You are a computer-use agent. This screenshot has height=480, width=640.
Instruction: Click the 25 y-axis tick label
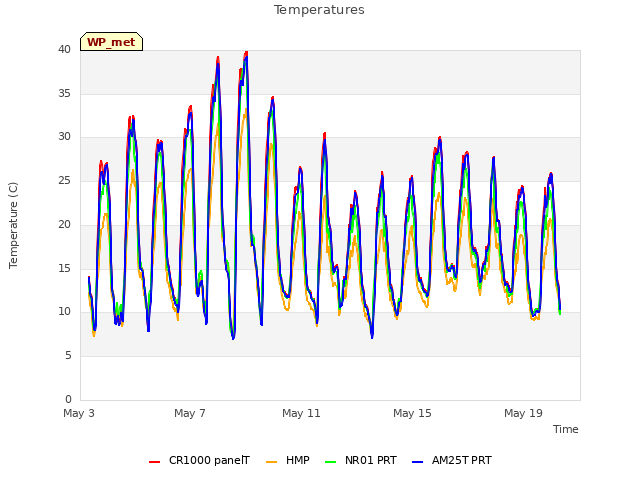click(64, 180)
